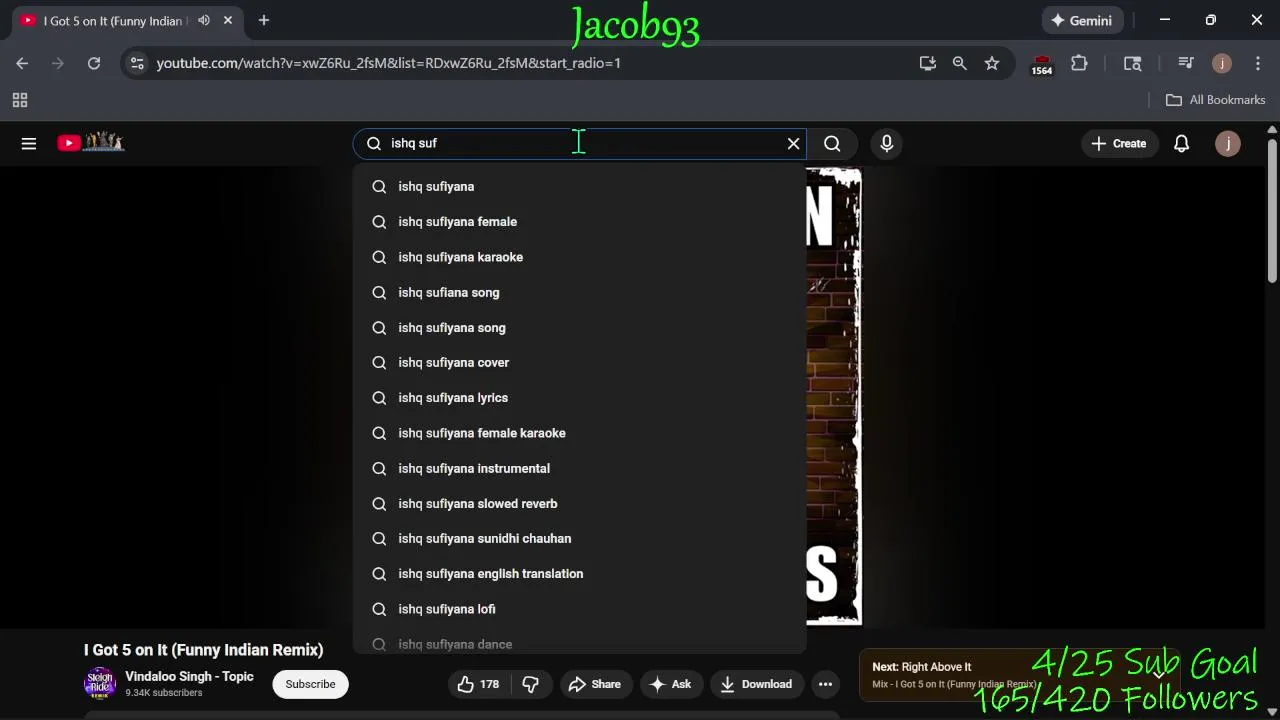Open the extension showing 1564 badge
1280x720 pixels.
1042,64
